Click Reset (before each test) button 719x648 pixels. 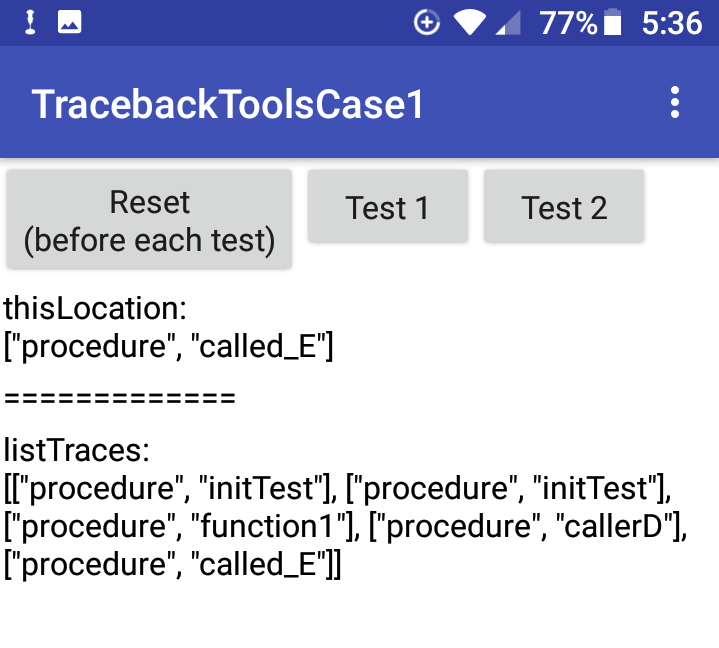click(149, 219)
